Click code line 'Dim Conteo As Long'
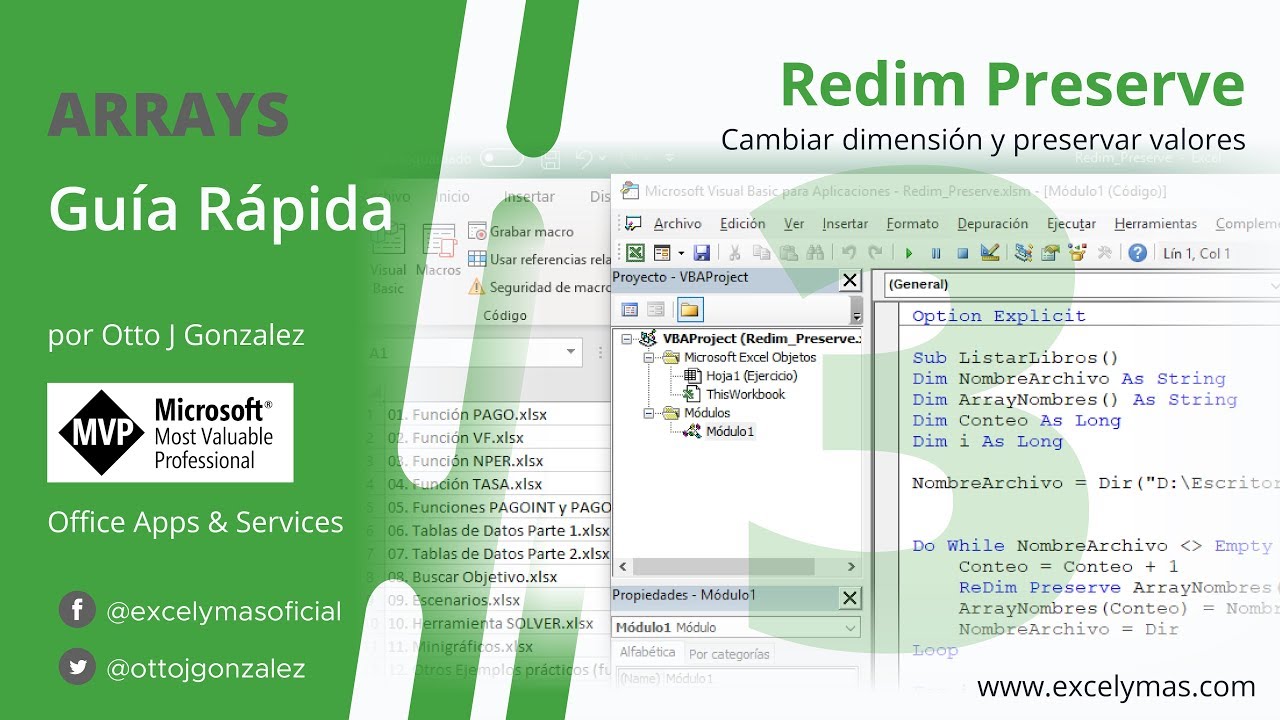This screenshot has height=720, width=1280. (1016, 421)
